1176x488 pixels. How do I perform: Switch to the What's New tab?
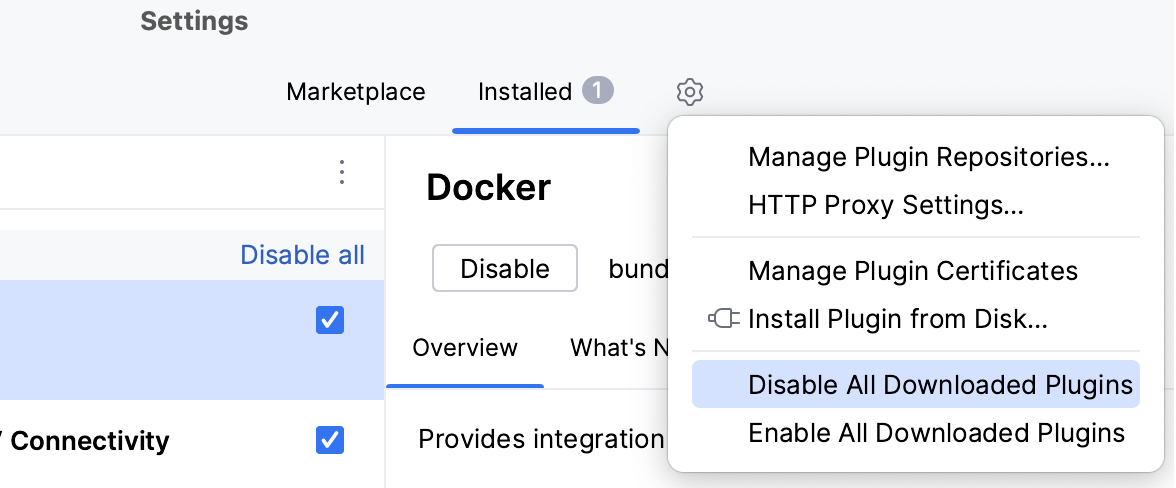tap(620, 348)
